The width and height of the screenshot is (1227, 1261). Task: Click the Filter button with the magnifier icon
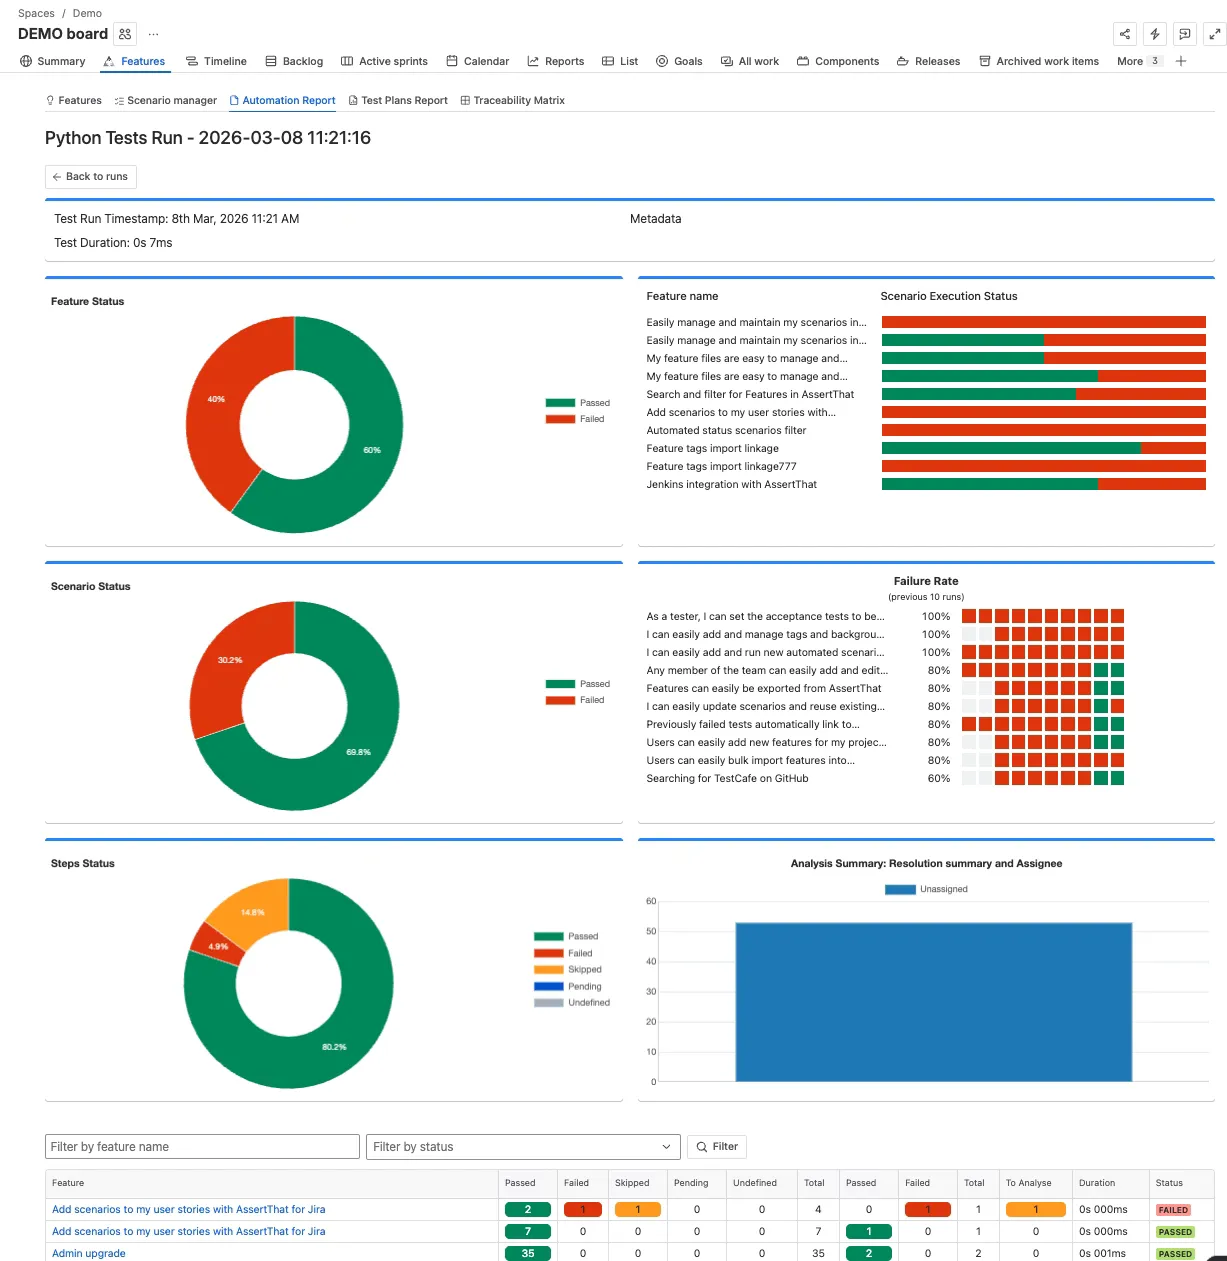pos(717,1147)
